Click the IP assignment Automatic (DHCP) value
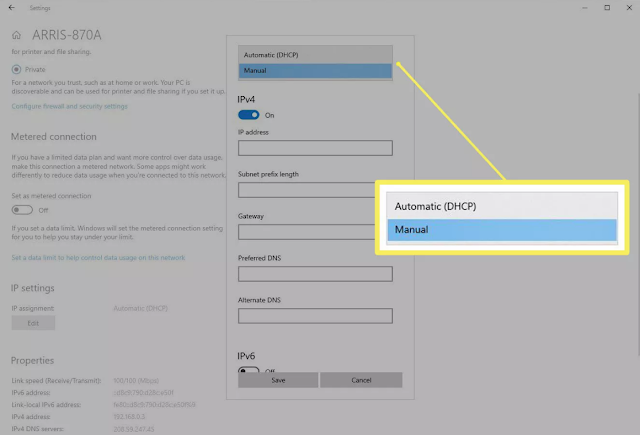The height and width of the screenshot is (435, 640). (140, 308)
